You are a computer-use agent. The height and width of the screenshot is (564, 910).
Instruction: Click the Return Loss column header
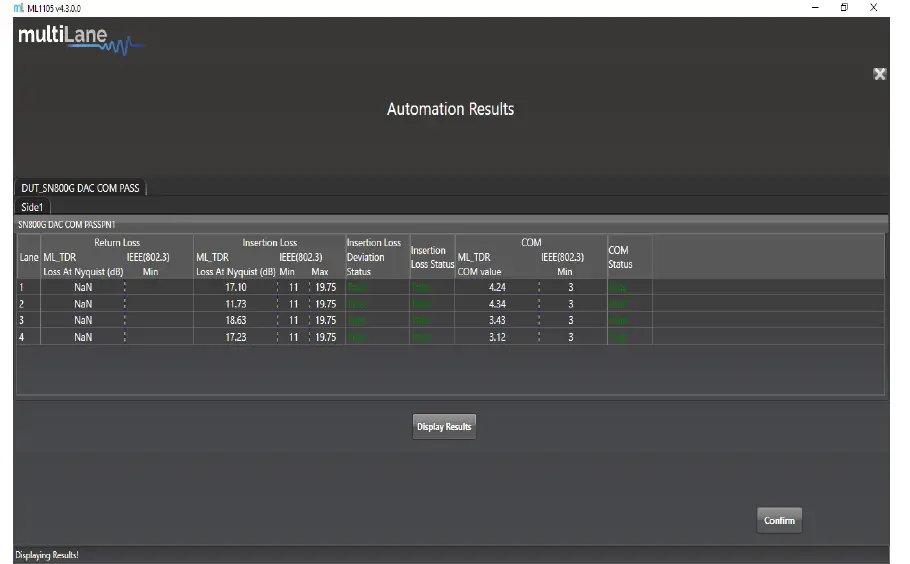pyautogui.click(x=117, y=243)
